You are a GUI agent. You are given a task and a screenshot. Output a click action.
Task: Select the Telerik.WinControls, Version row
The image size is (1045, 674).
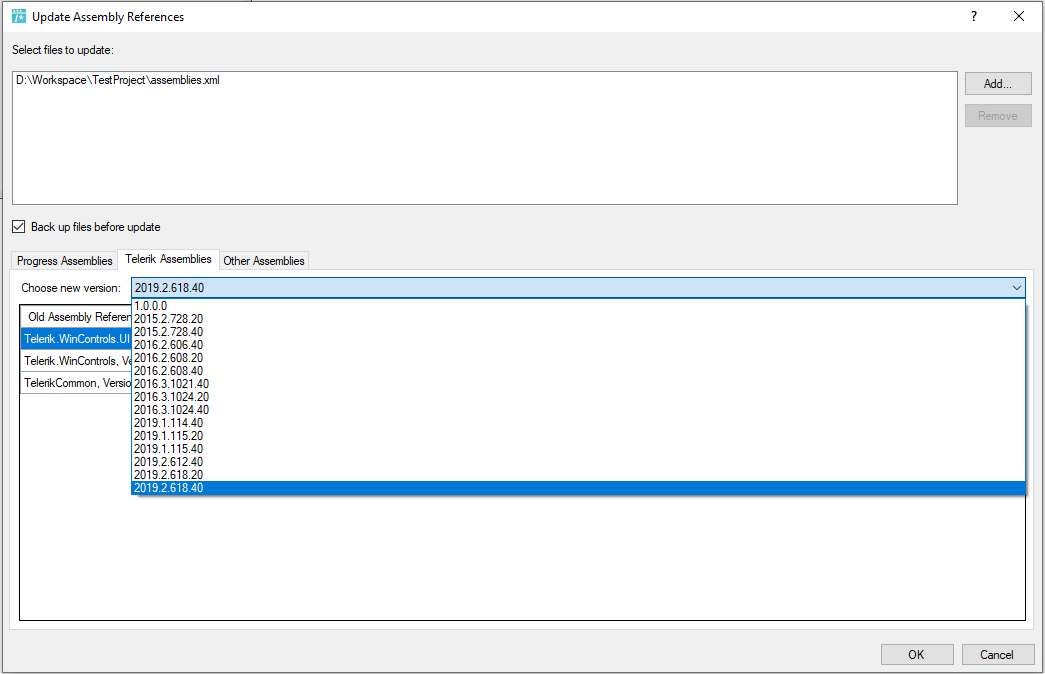(x=76, y=361)
